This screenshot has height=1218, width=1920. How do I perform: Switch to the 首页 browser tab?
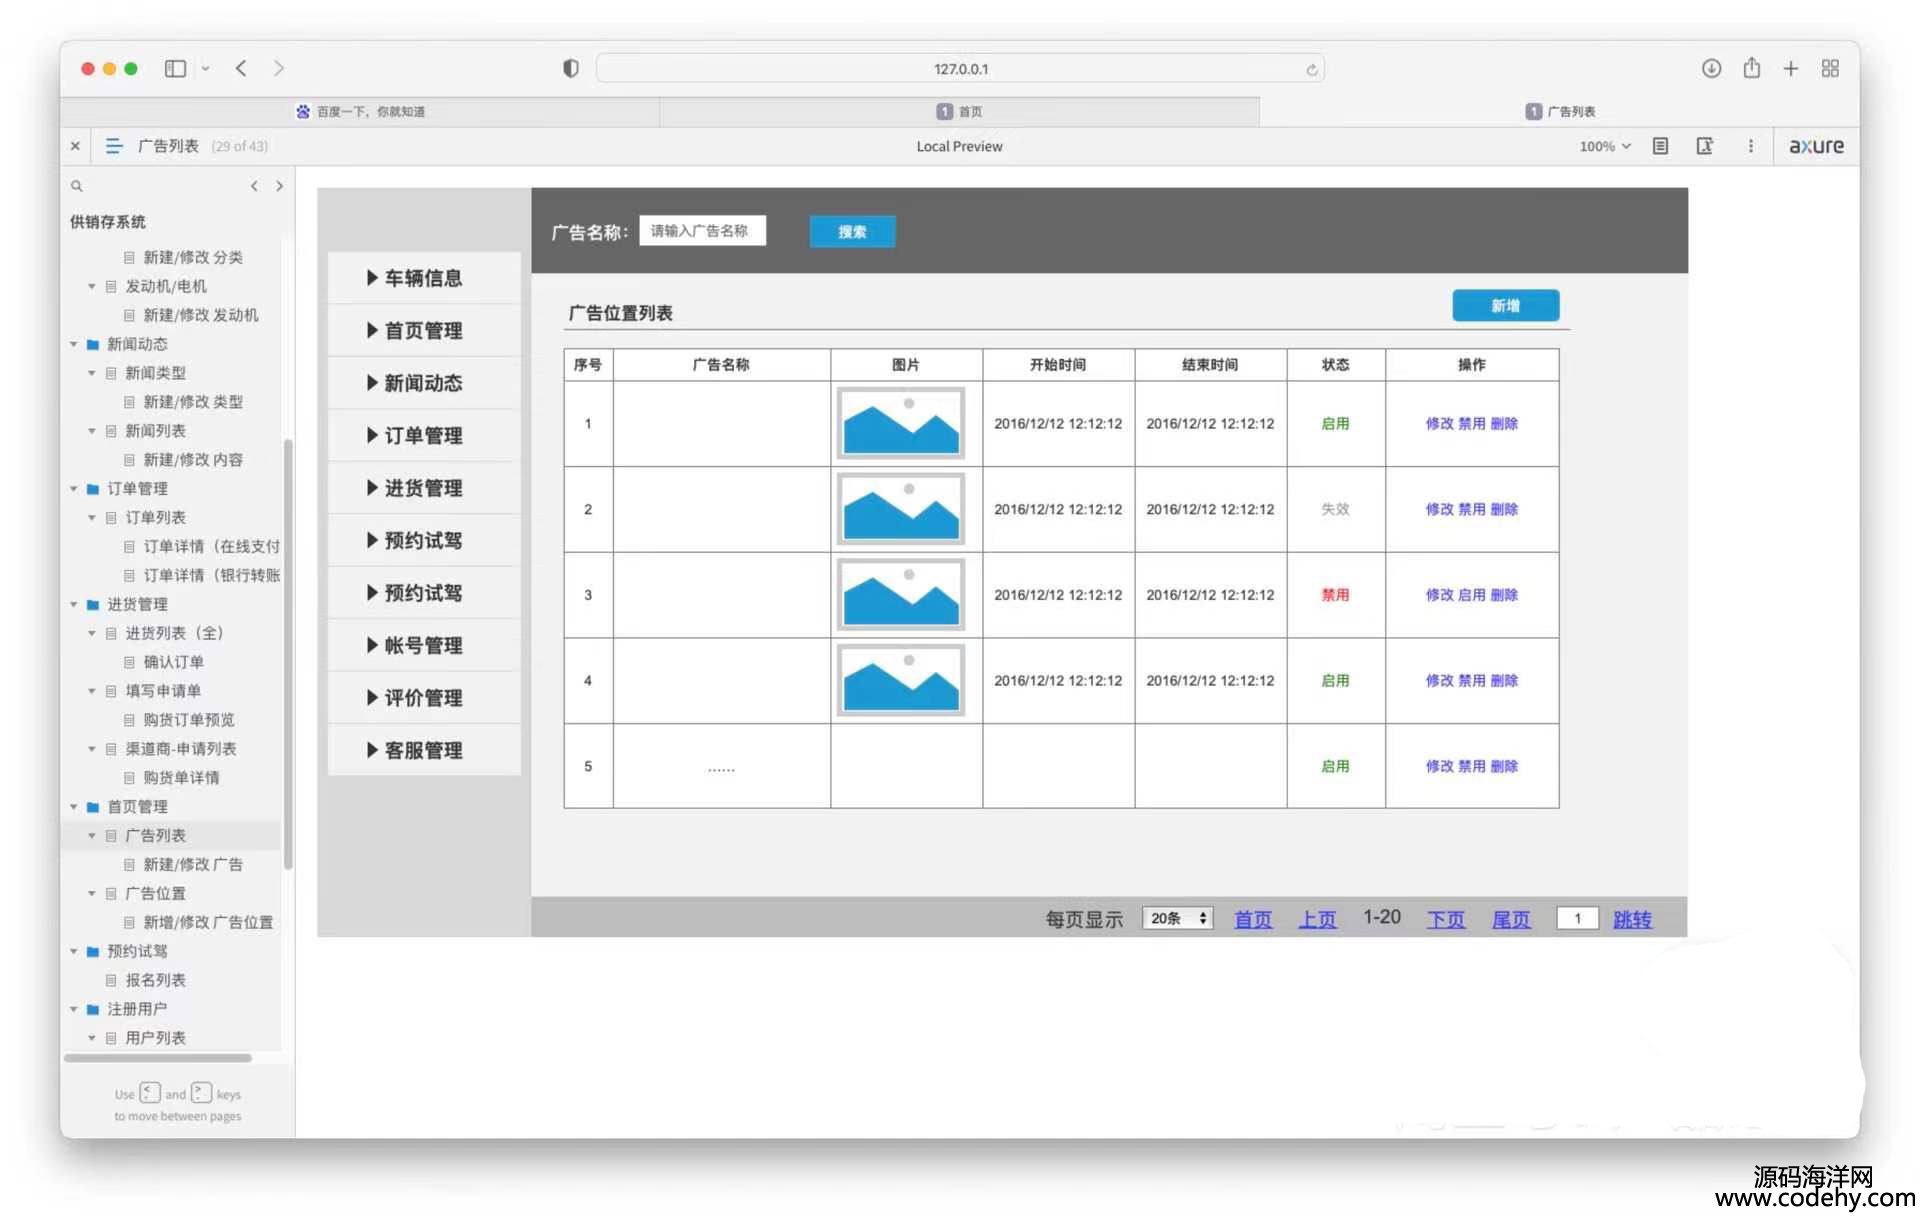coord(959,111)
